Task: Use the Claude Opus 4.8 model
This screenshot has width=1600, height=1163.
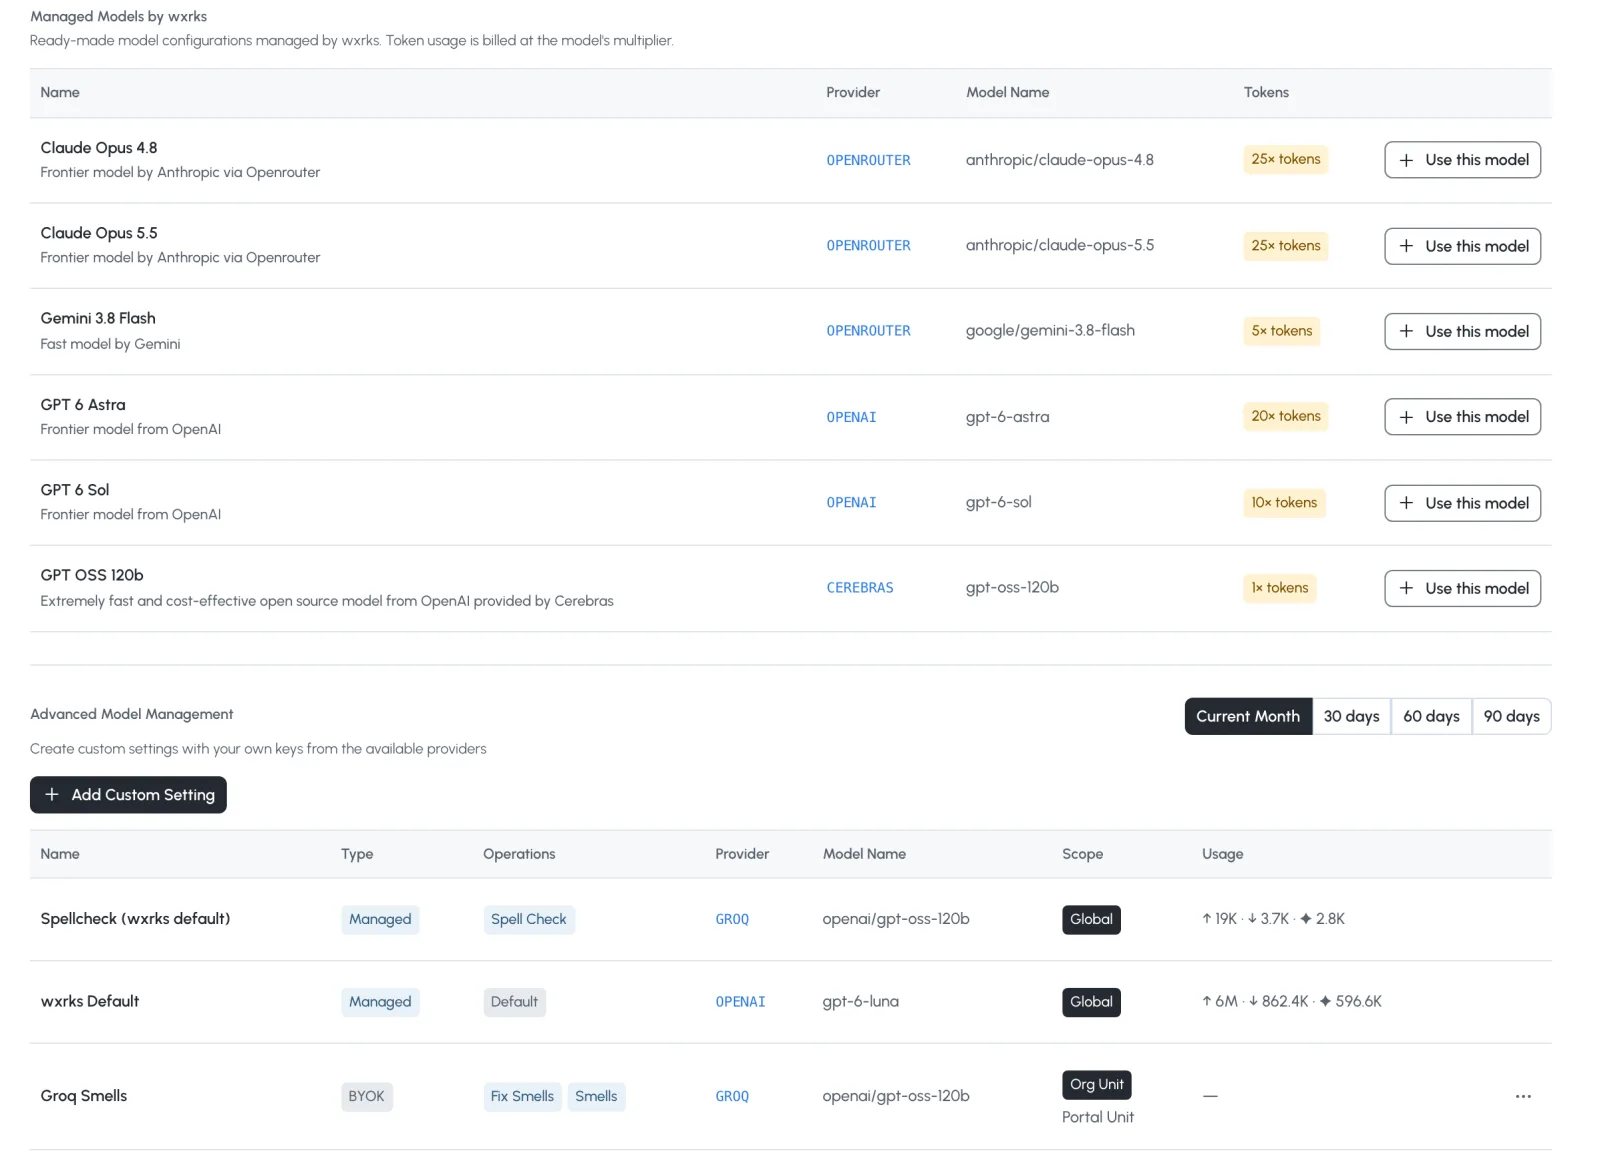Action: [1462, 160]
